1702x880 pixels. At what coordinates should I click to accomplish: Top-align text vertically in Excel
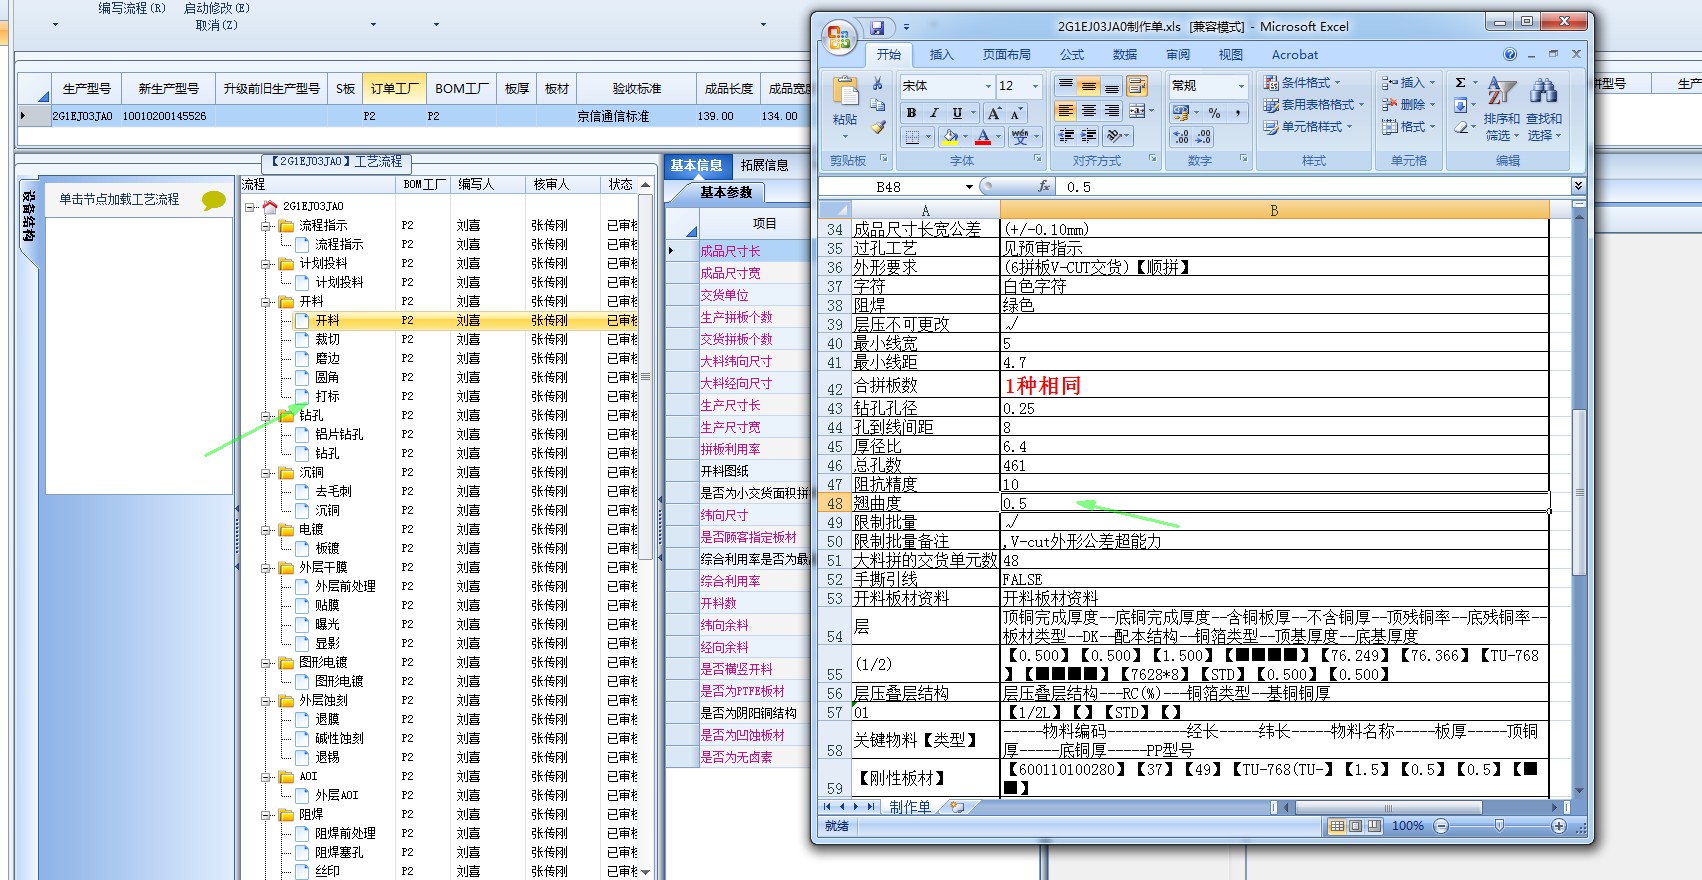1066,87
